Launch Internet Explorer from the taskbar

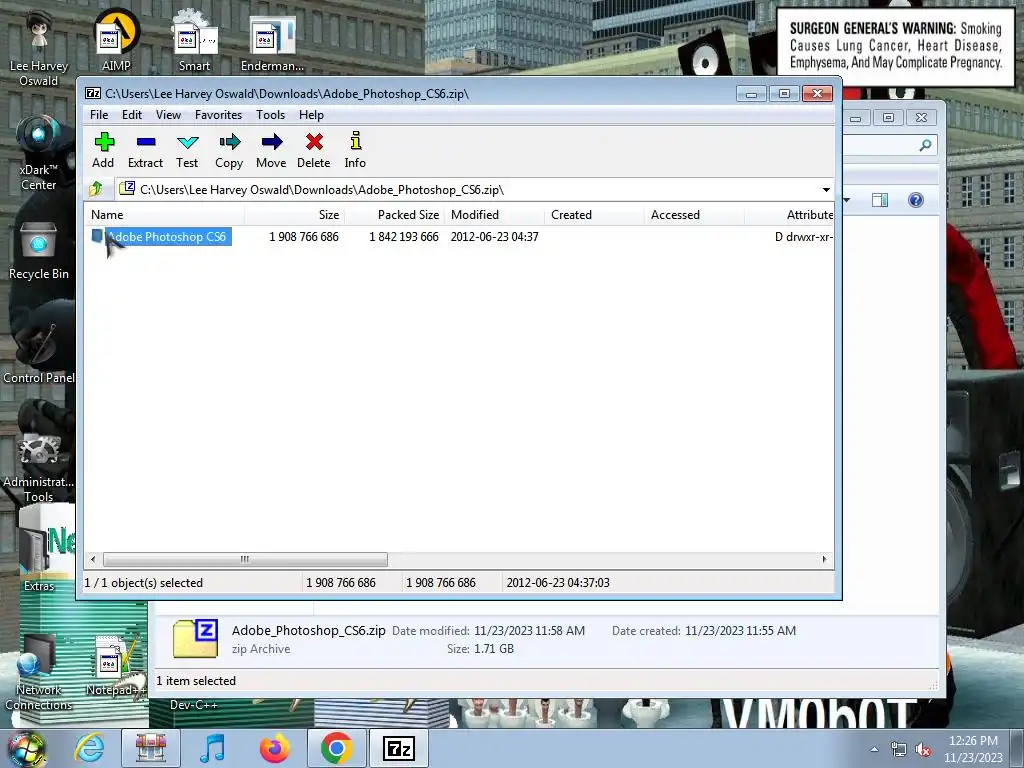tap(89, 748)
